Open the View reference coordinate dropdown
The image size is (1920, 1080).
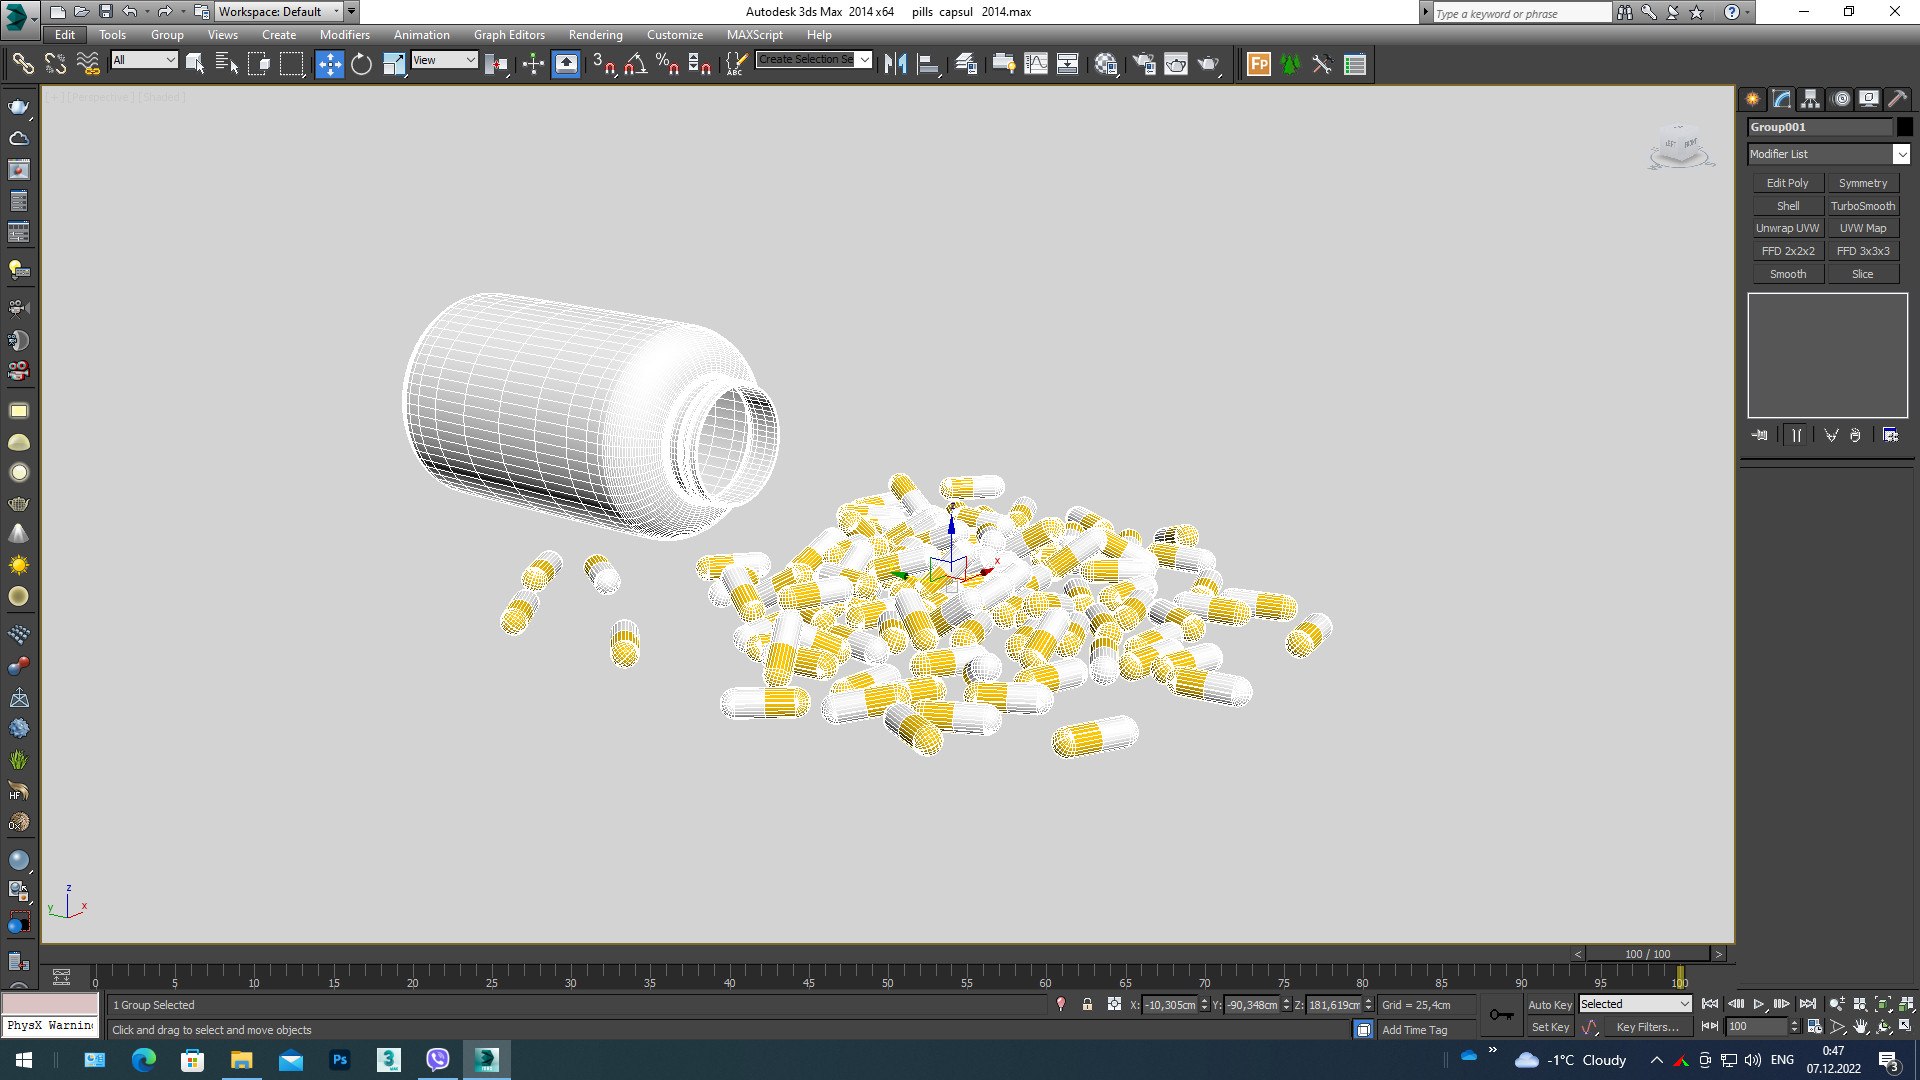click(444, 60)
